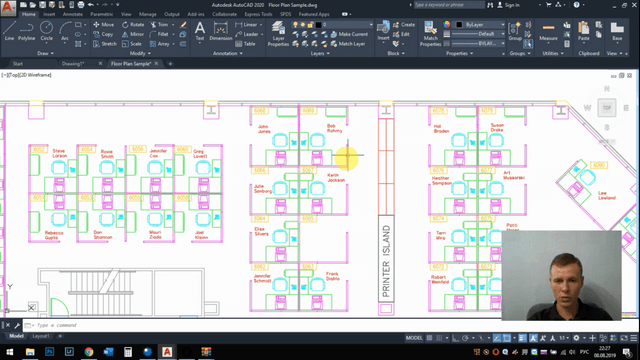This screenshot has width=640, height=360.
Task: Expand the Draw panel
Action: [x=45, y=53]
